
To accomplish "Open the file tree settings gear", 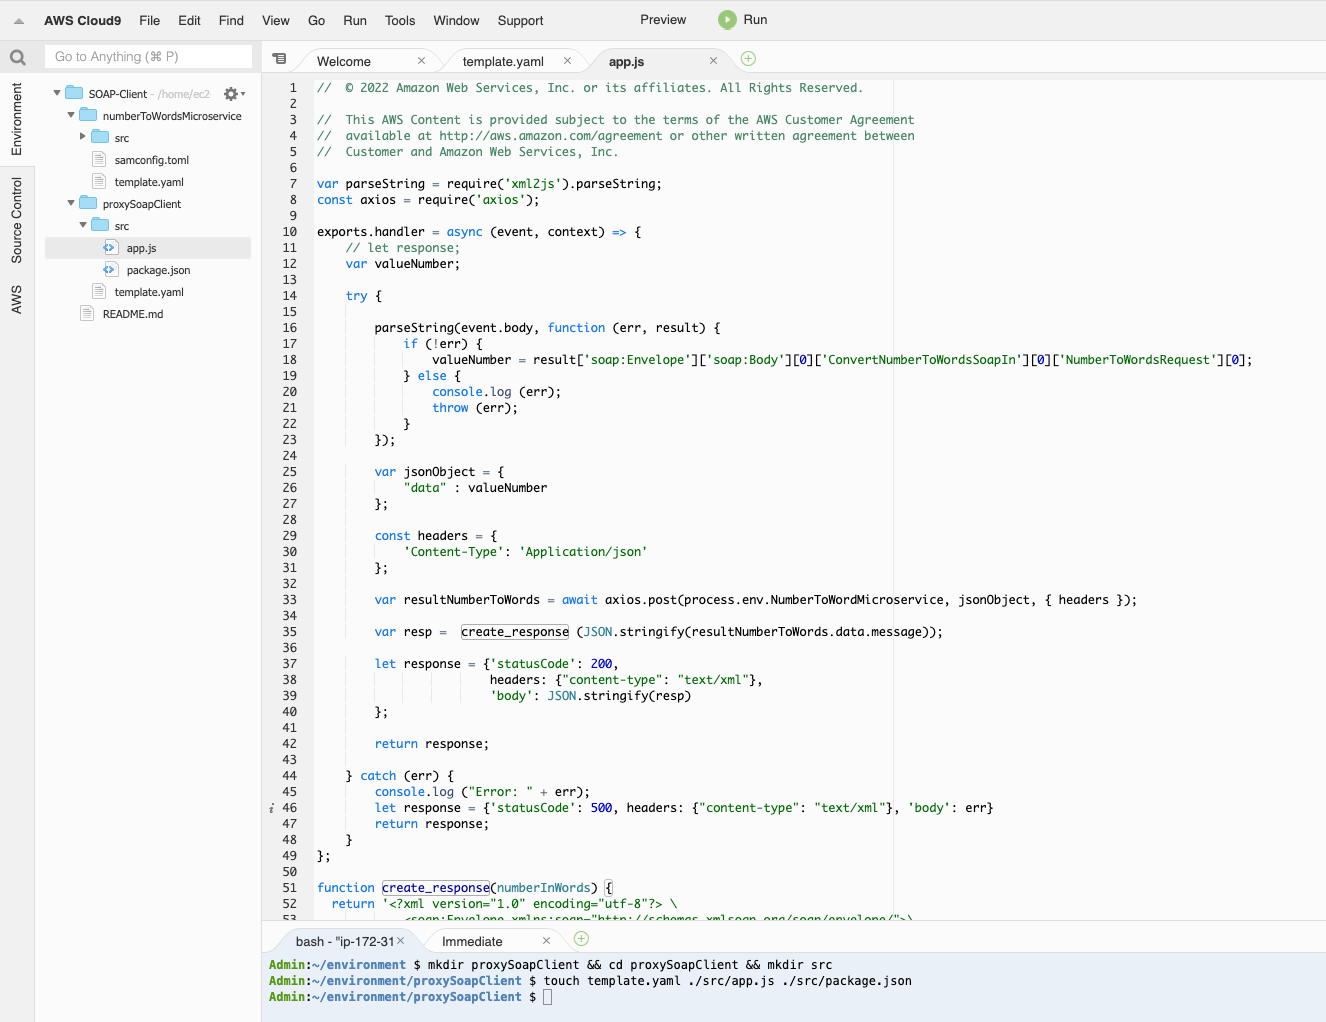I will 231,94.
